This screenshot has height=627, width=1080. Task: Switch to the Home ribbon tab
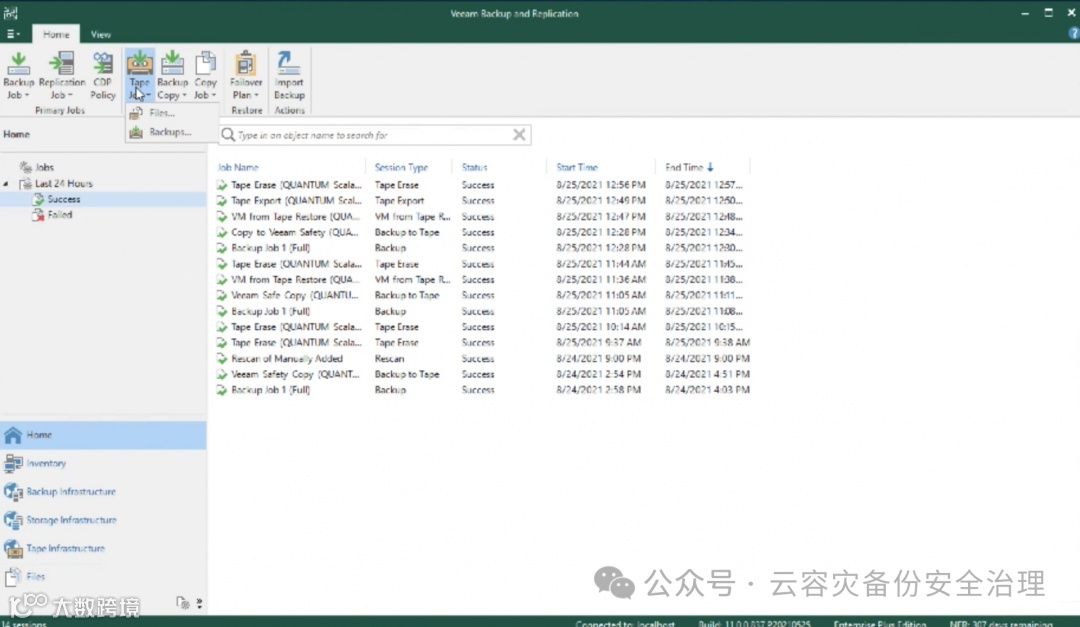click(56, 34)
